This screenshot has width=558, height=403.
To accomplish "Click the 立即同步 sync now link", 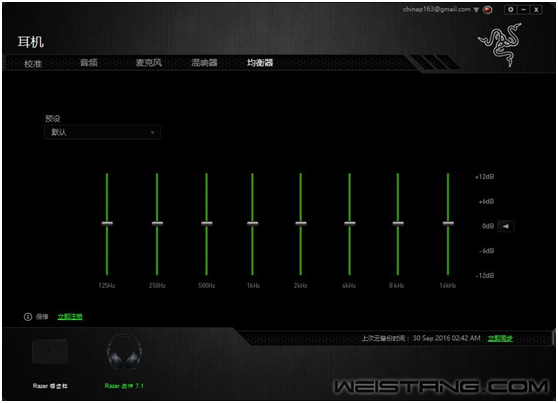I will [x=500, y=338].
